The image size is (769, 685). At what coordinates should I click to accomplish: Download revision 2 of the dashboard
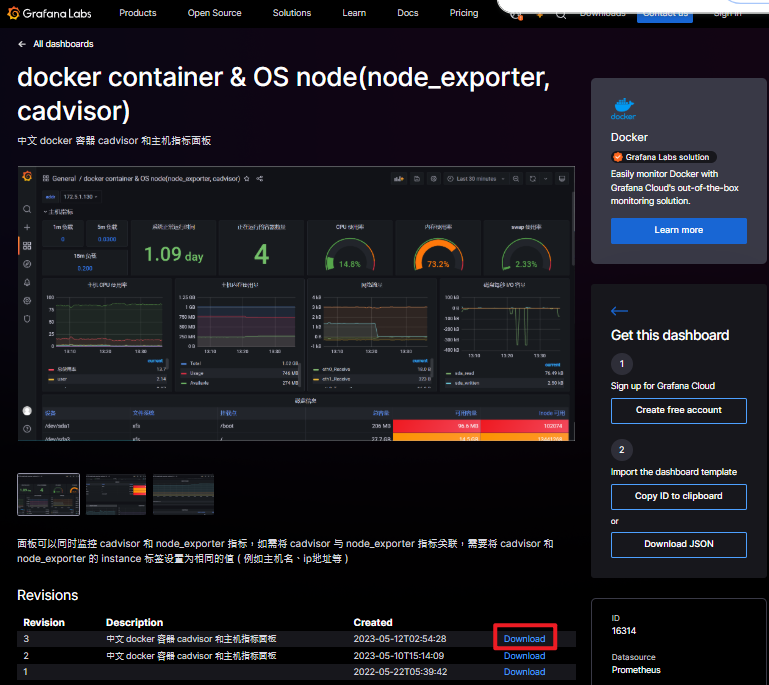(x=524, y=656)
